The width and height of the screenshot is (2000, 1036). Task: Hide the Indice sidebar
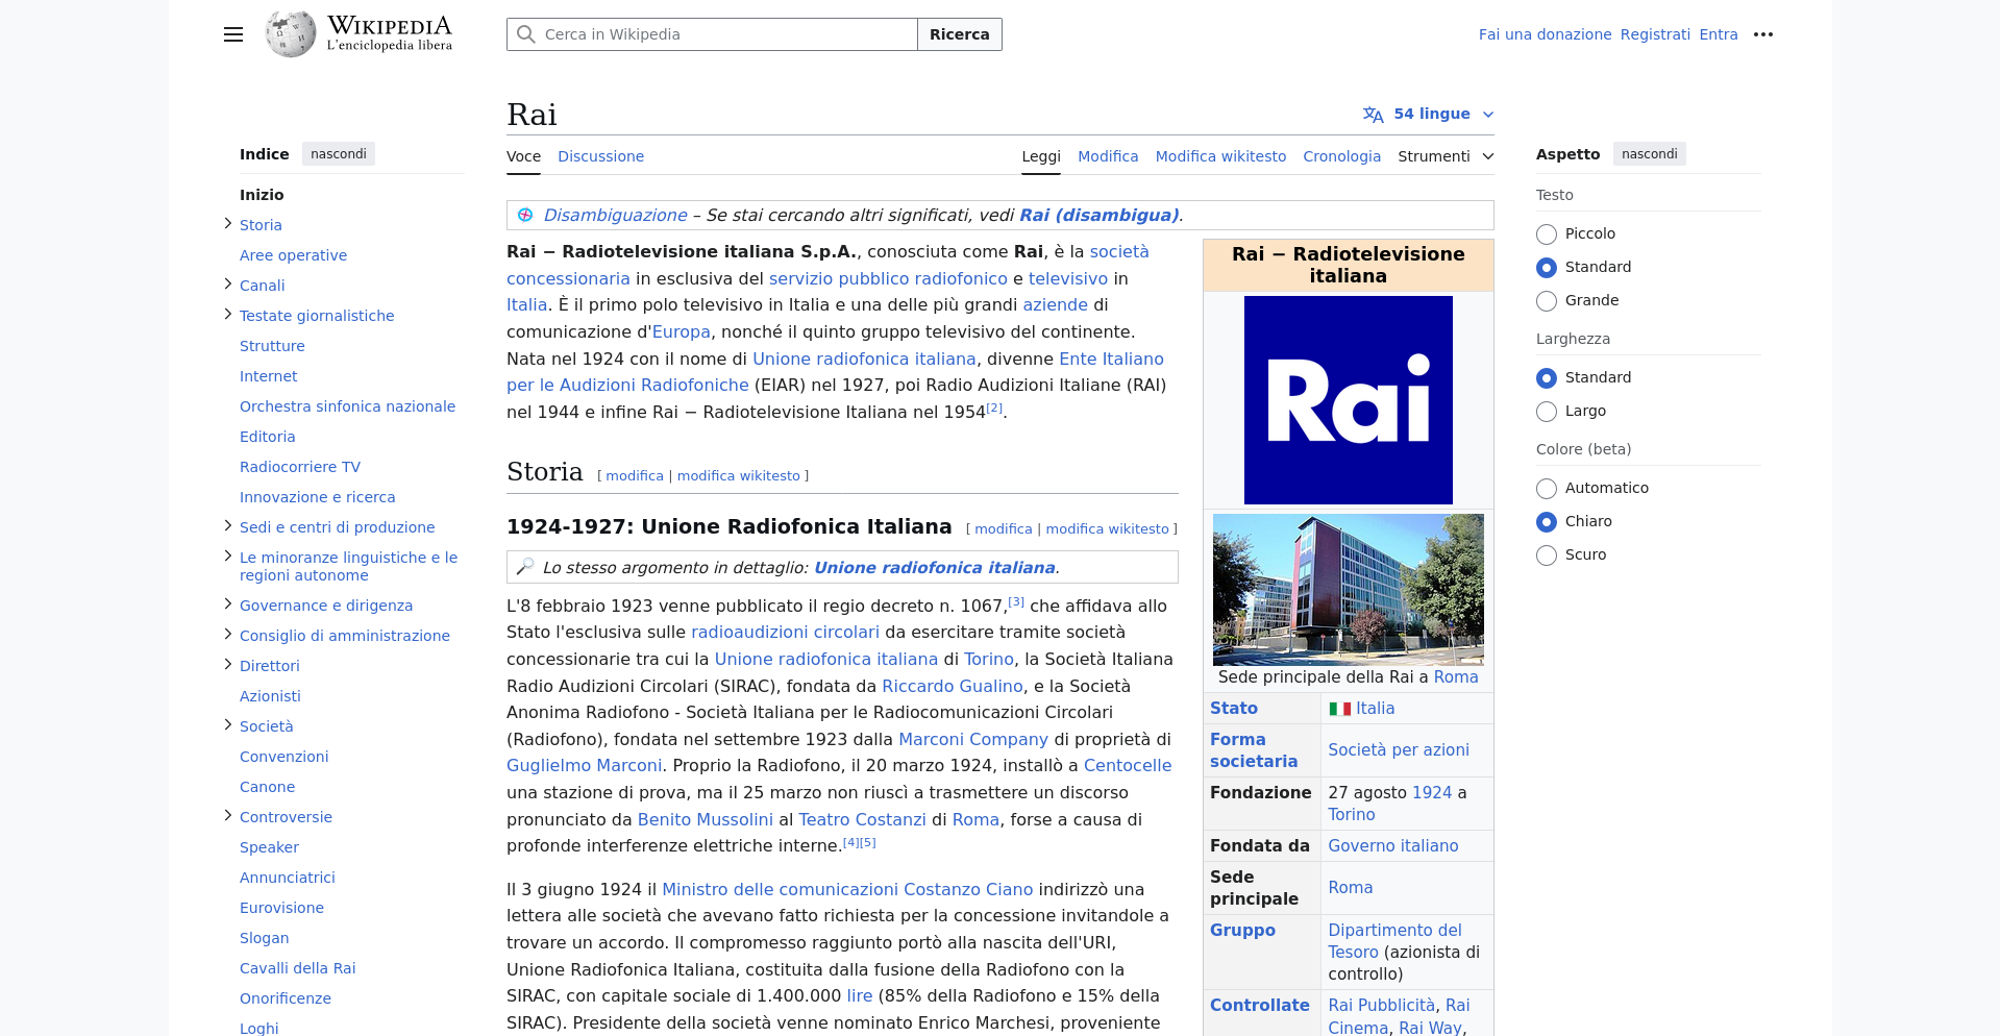[338, 154]
